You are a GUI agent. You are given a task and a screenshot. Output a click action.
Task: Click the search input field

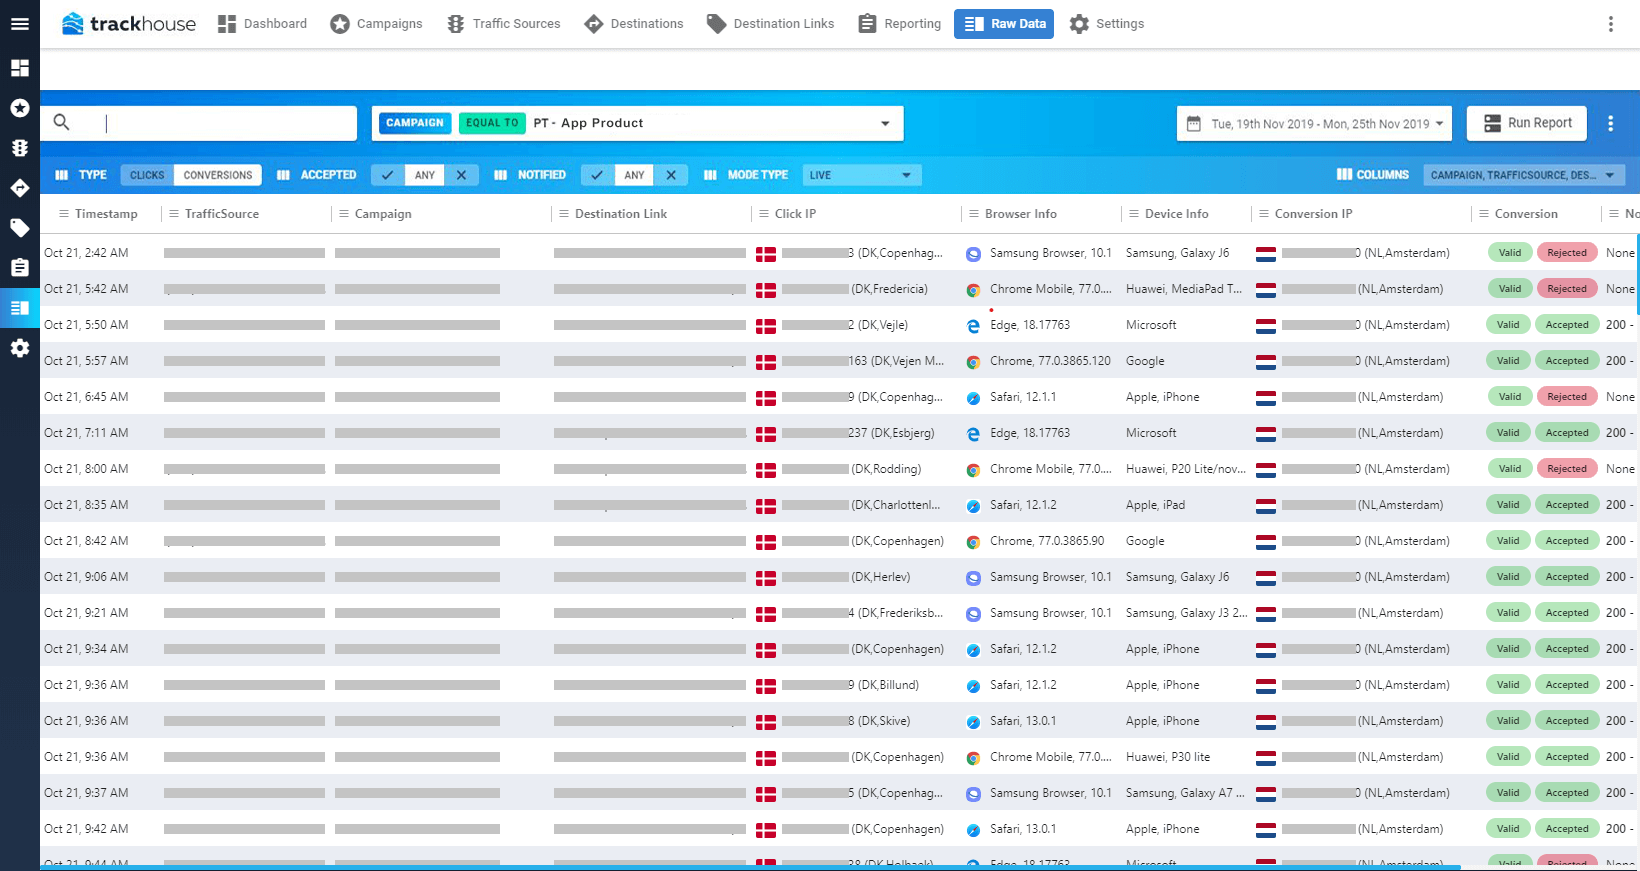pyautogui.click(x=199, y=123)
